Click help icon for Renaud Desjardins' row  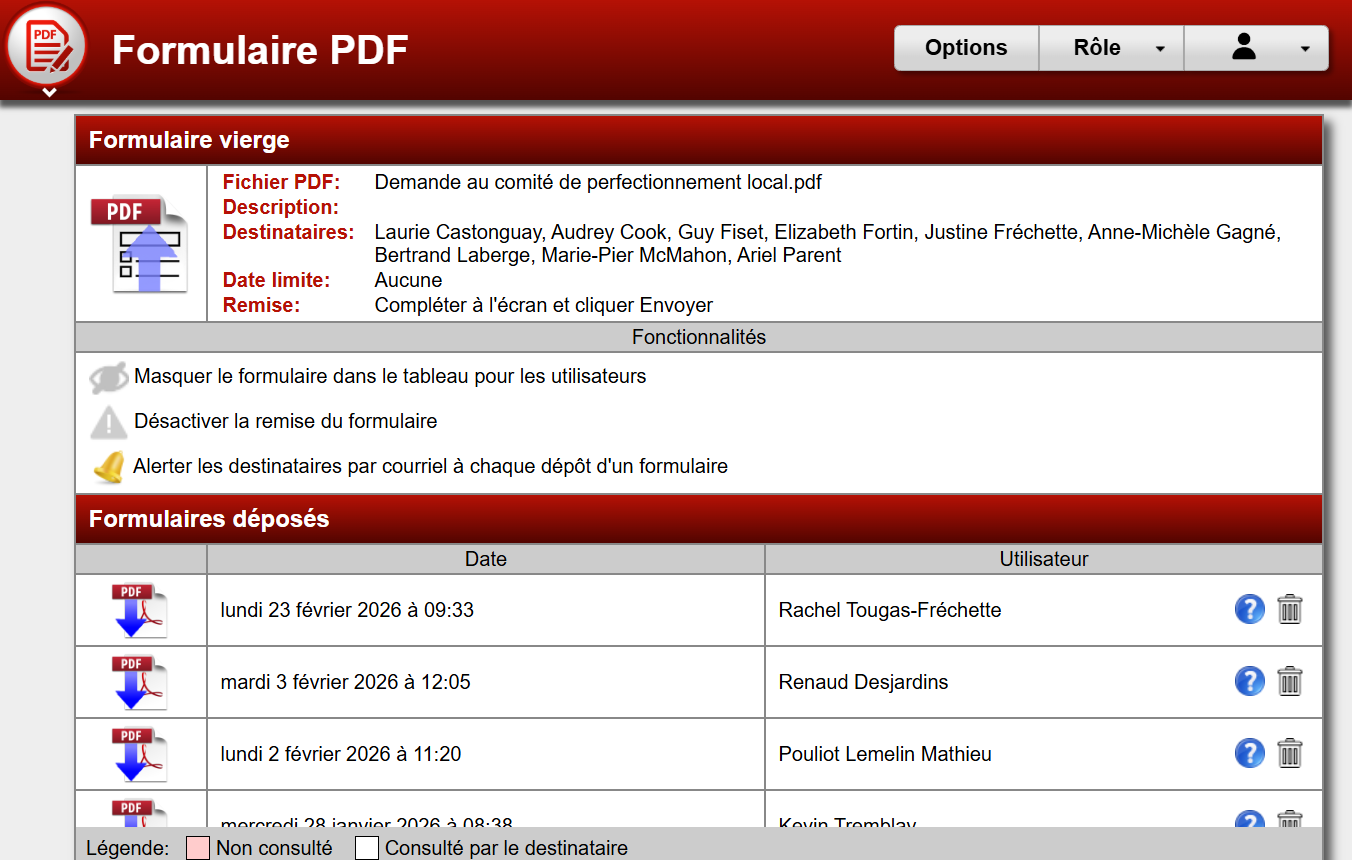(1250, 681)
